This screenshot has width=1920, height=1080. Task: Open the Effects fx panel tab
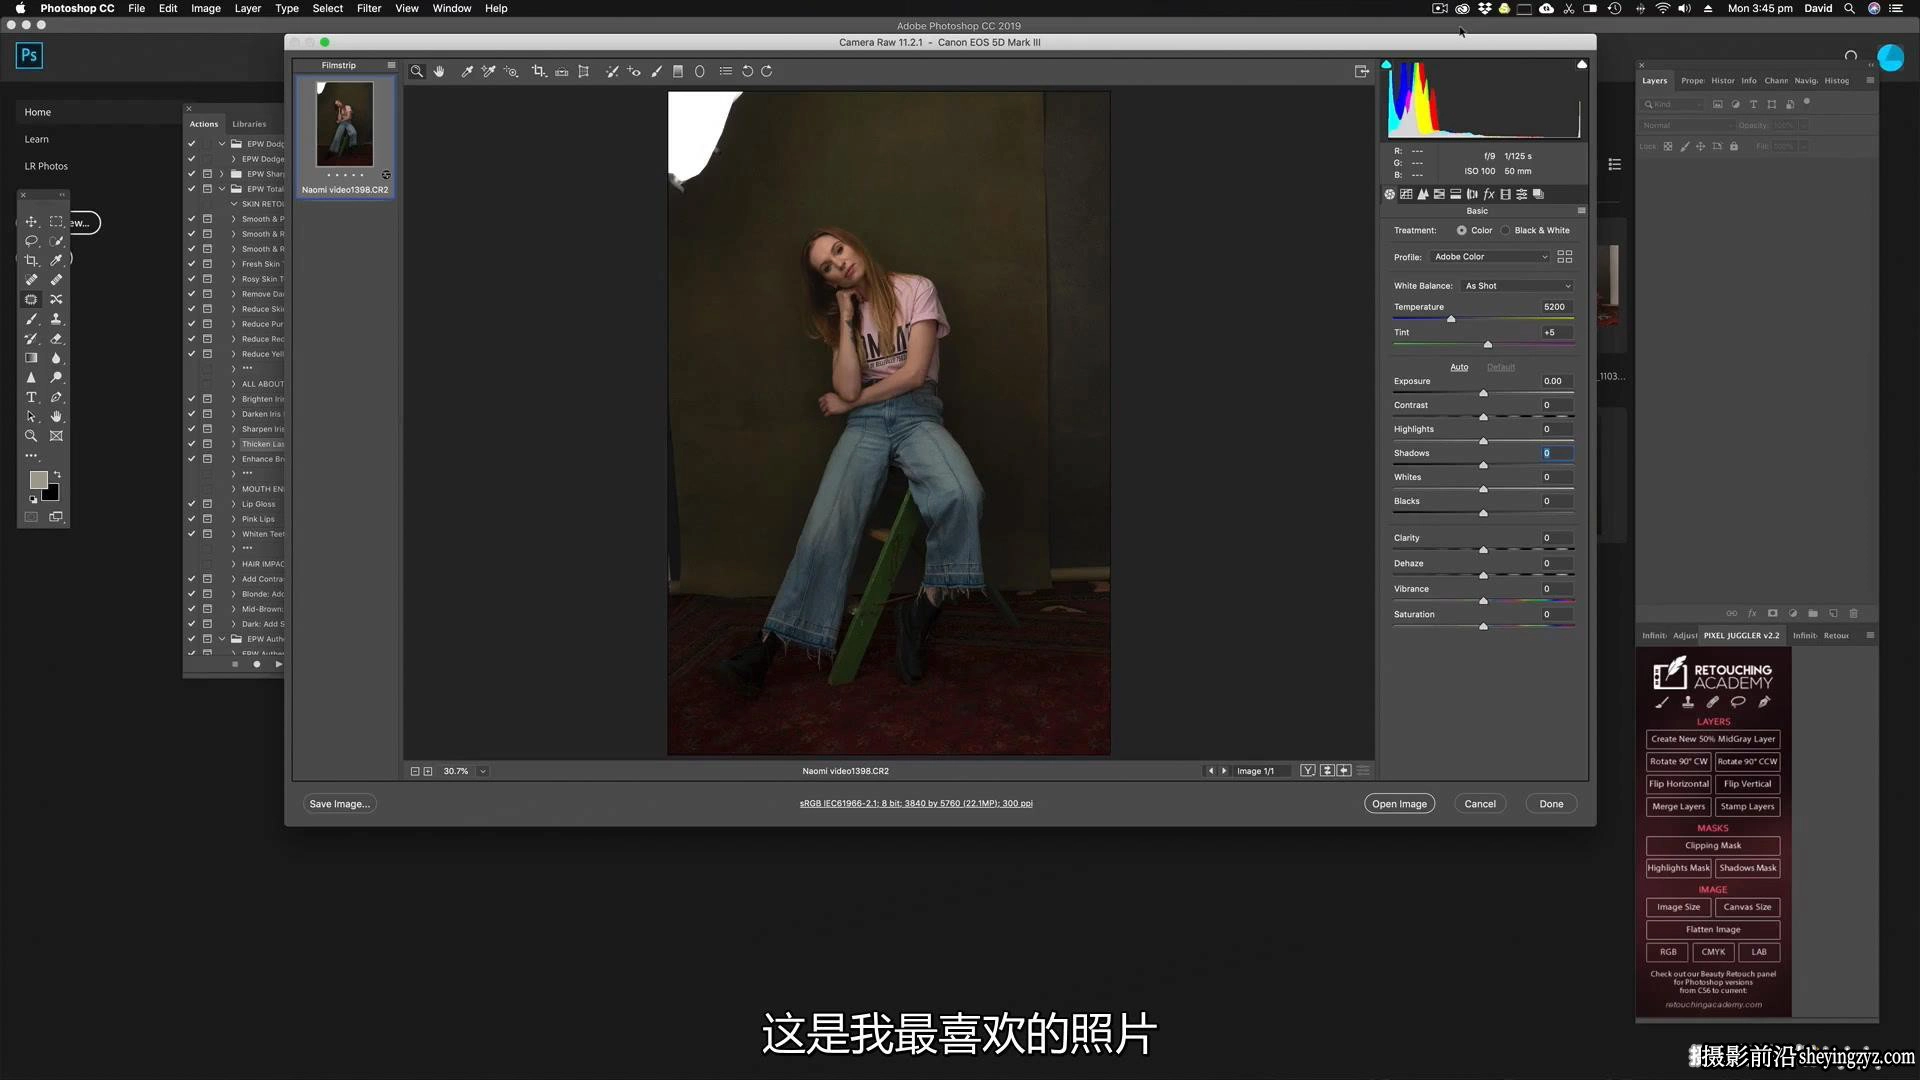click(x=1489, y=194)
